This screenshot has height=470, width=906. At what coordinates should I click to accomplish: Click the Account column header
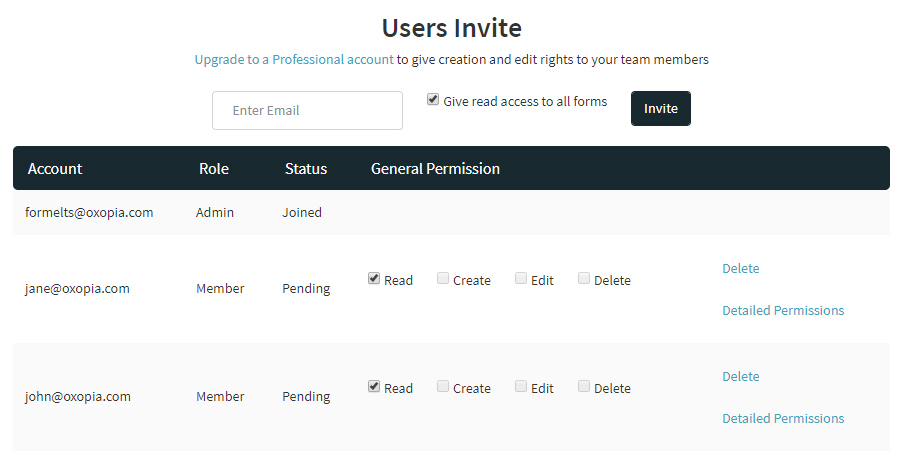pos(55,168)
